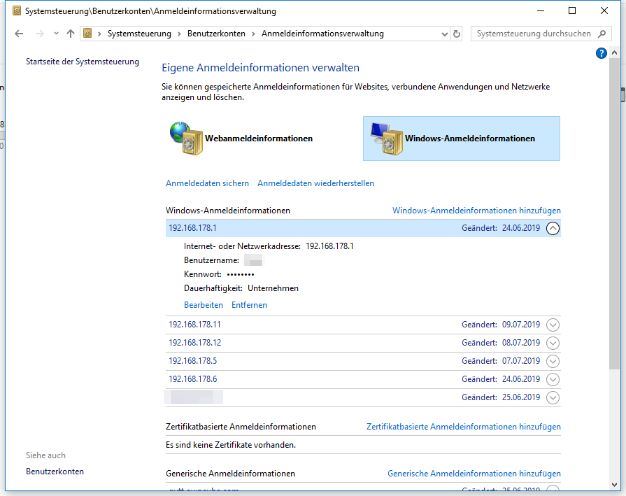The height and width of the screenshot is (496, 626).
Task: Expand the 192.168.178.6 entry chevron
Action: [x=553, y=379]
